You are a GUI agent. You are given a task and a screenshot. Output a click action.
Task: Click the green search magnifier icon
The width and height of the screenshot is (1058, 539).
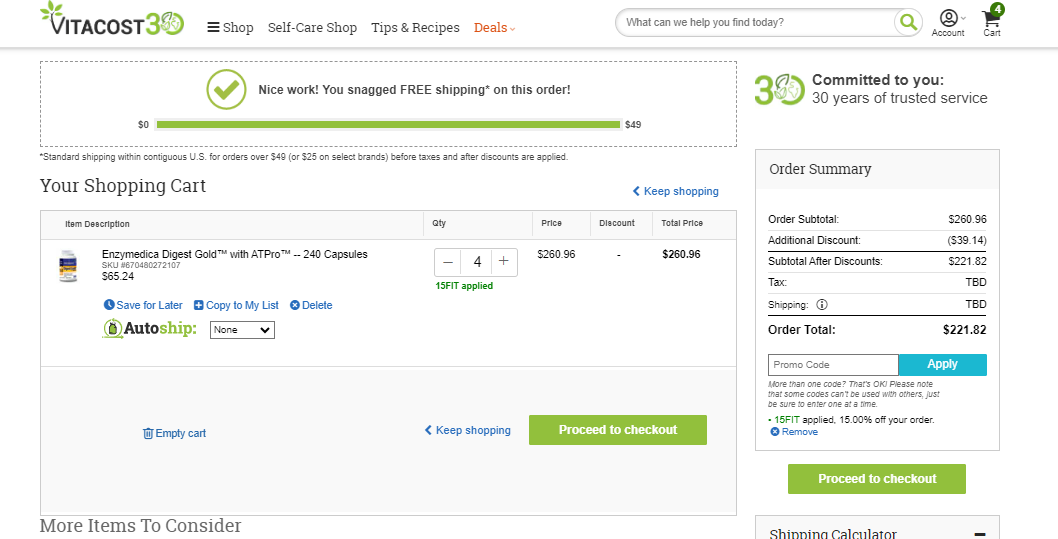pyautogui.click(x=908, y=22)
